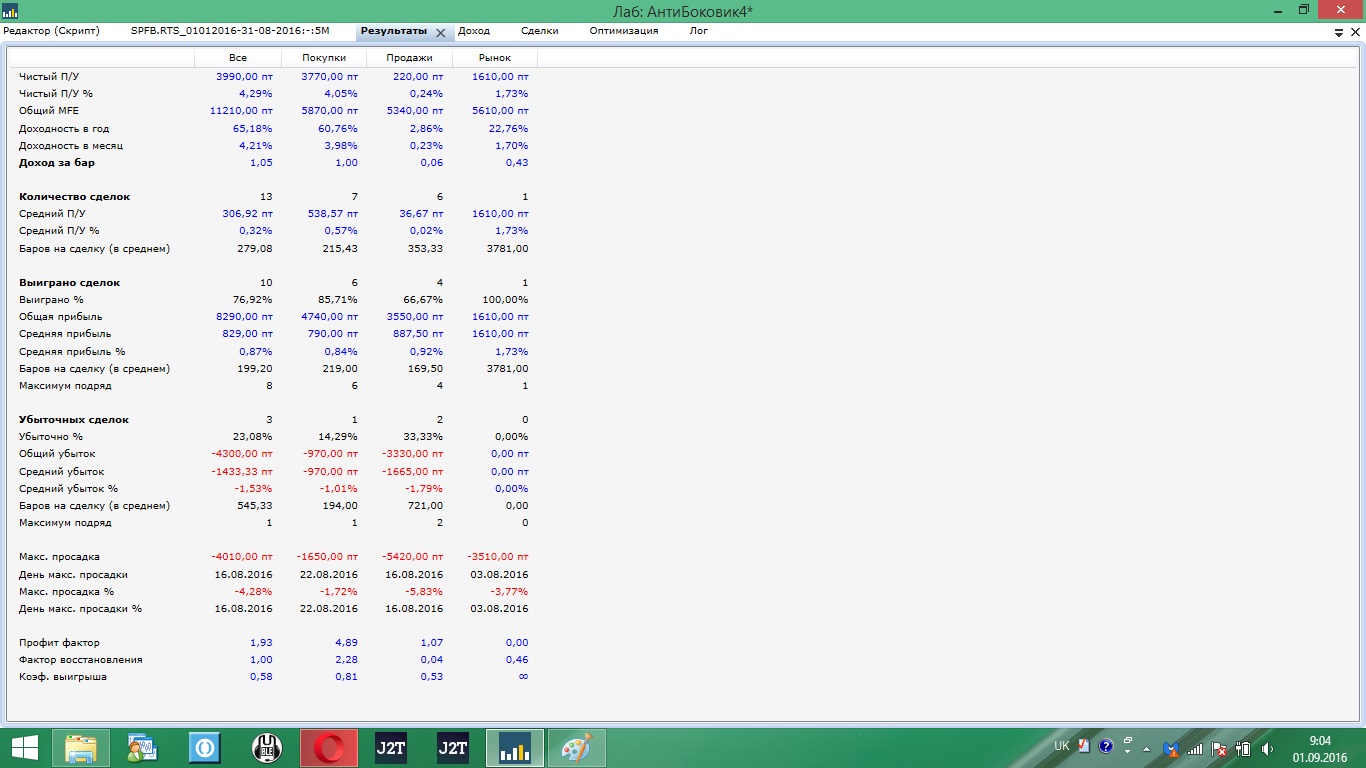Show the Лог tab
The image size is (1366, 768).
(699, 31)
